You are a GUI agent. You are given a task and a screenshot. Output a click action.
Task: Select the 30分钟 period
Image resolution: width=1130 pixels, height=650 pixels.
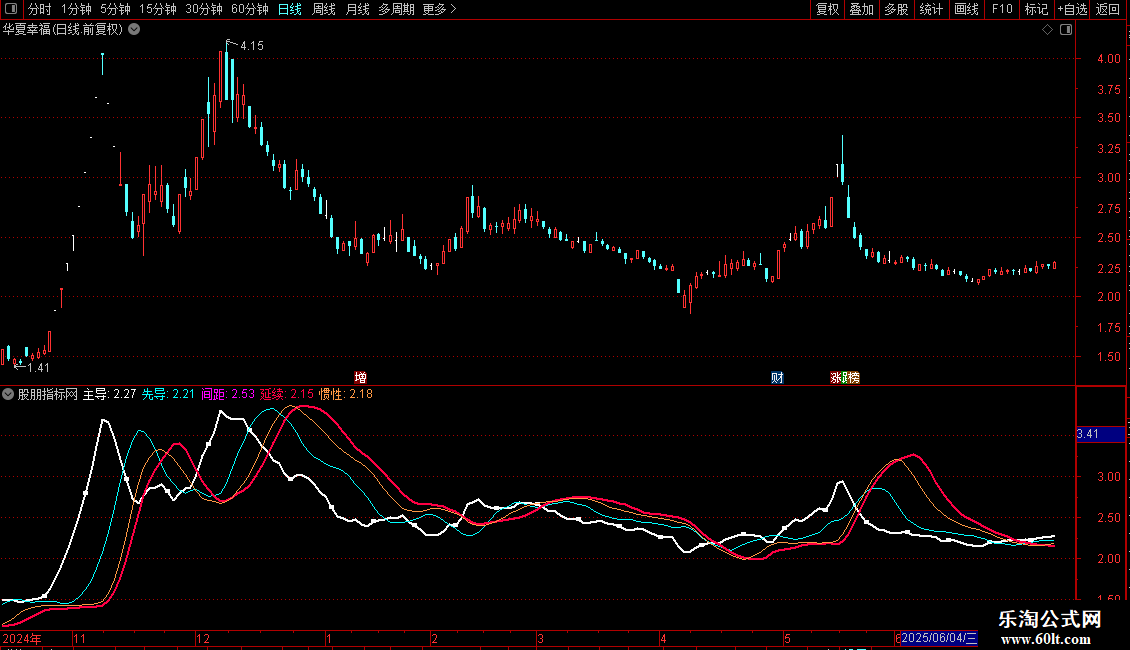pyautogui.click(x=204, y=9)
